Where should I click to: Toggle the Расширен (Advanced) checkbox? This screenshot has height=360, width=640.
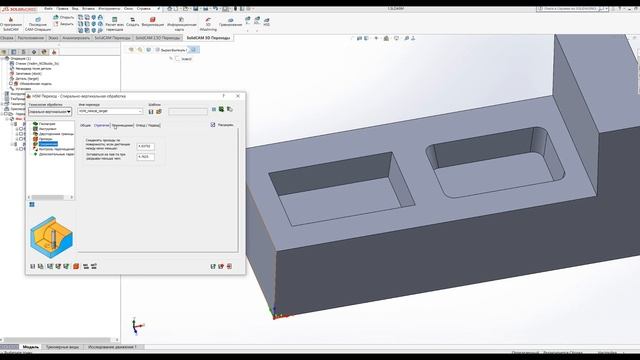213,125
